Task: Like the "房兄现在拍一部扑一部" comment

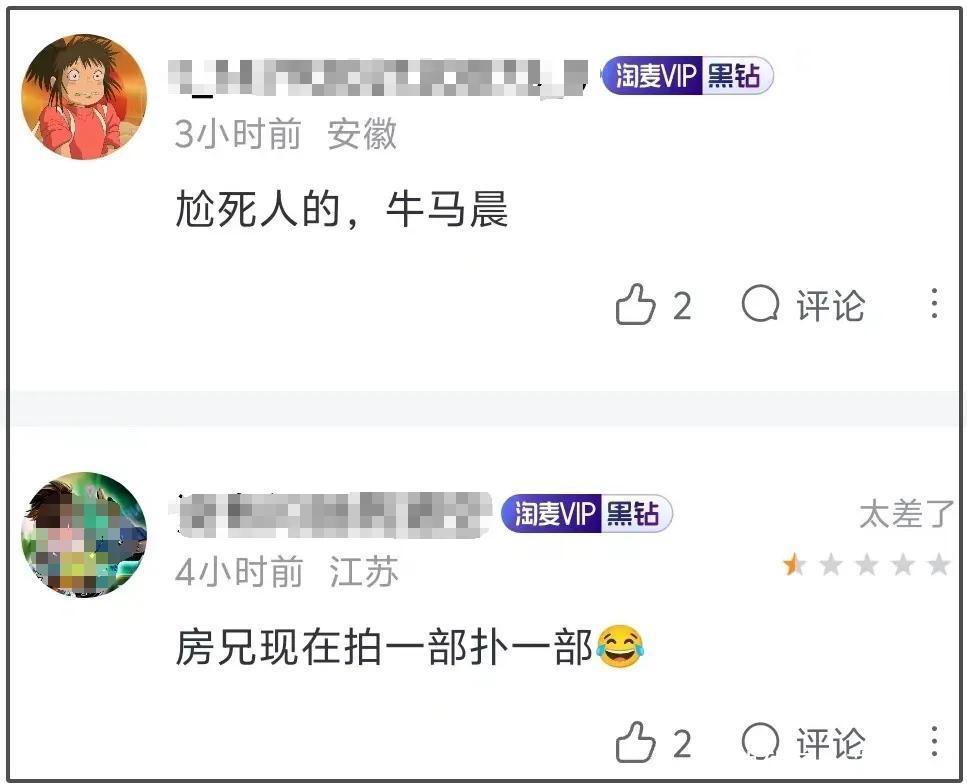Action: pos(635,741)
